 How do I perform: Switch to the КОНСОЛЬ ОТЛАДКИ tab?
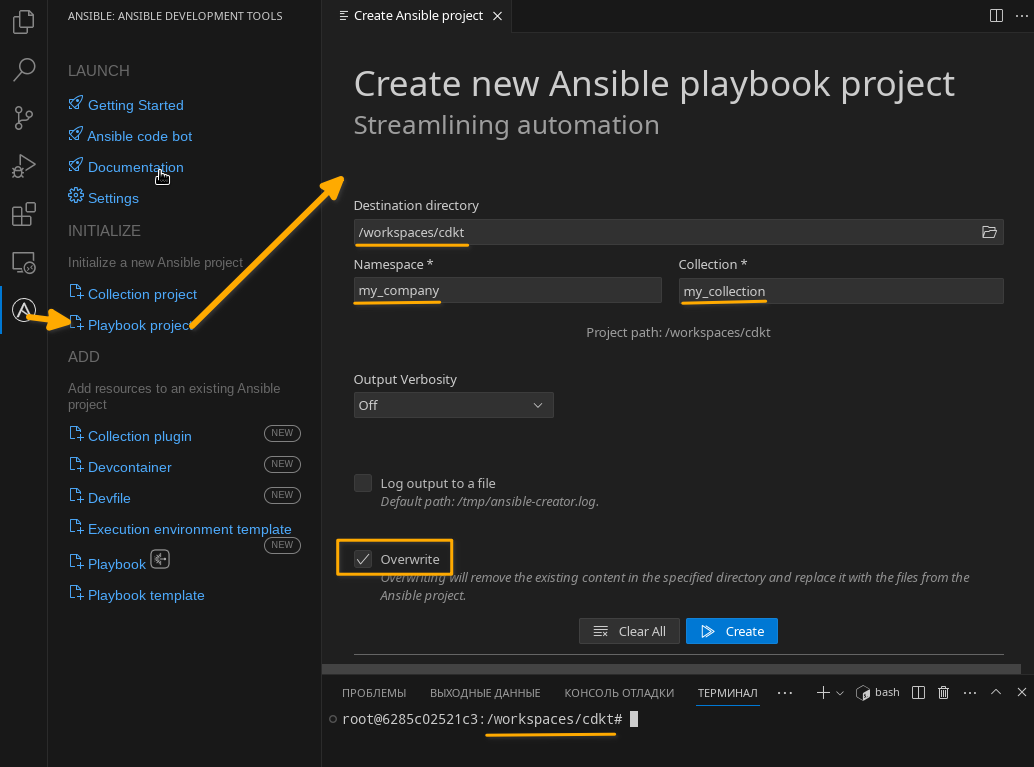point(619,693)
